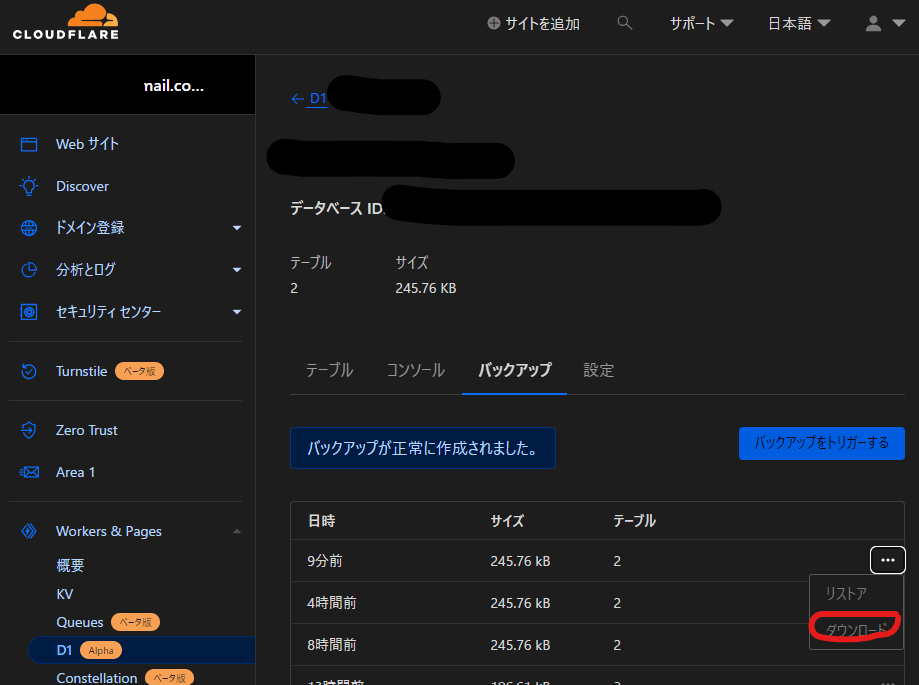Viewport: 919px width, 685px height.
Task: Expand the ドメイン登録 submenu arrow
Action: [237, 228]
